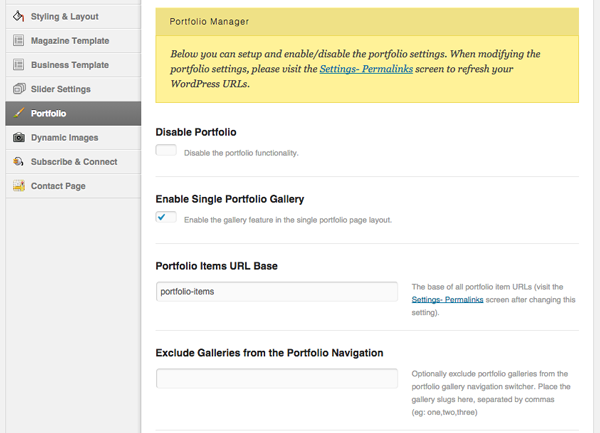Open the Styling & Layout section
The image size is (600, 433).
[73, 17]
